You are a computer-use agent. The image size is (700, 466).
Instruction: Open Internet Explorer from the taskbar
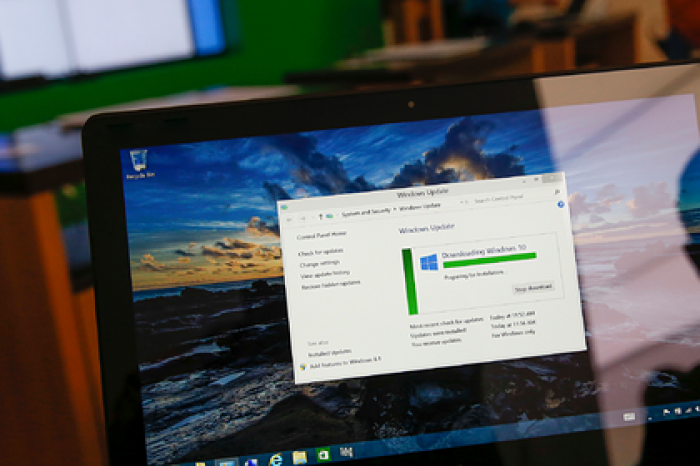point(276,459)
